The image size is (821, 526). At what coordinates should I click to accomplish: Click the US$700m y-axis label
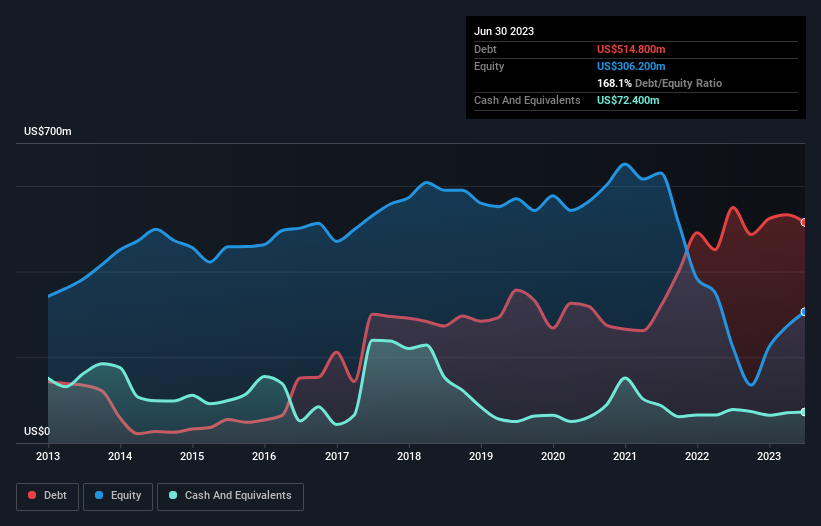coord(48,131)
